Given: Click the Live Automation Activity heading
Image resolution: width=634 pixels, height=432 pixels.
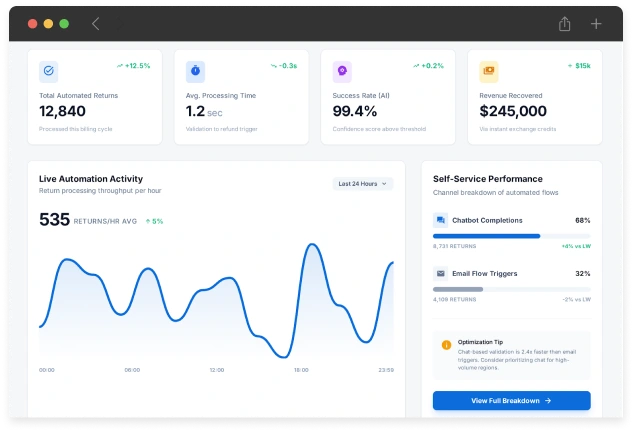Looking at the screenshot, I should click(x=98, y=178).
